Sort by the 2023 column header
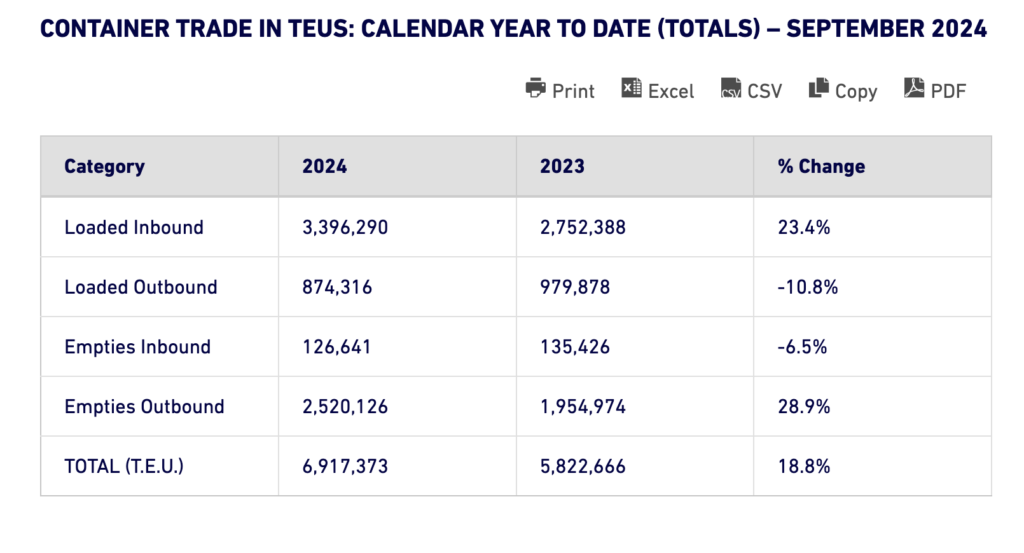Screen dimensions: 1024x553 click(x=563, y=167)
